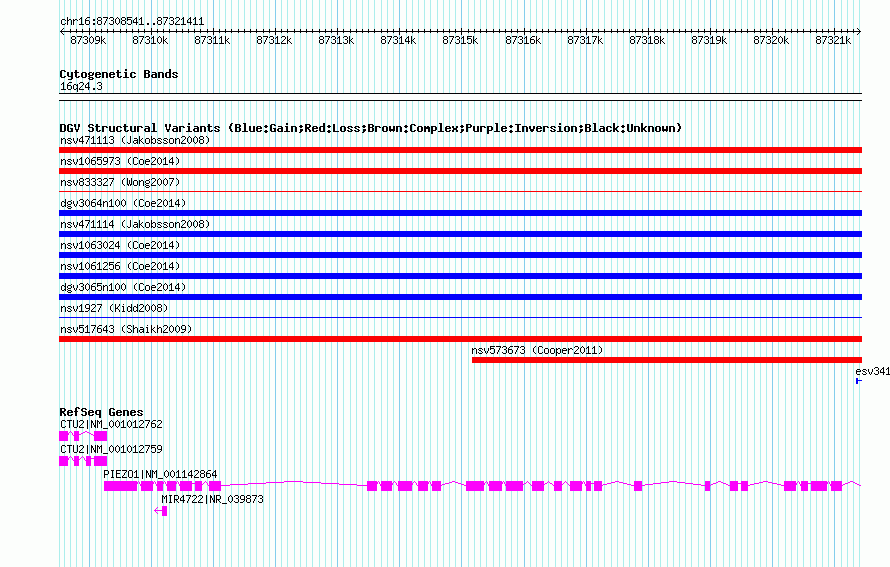Open variant nsv573673 (Cooper2011) label
890x567 pixels.
point(537,350)
